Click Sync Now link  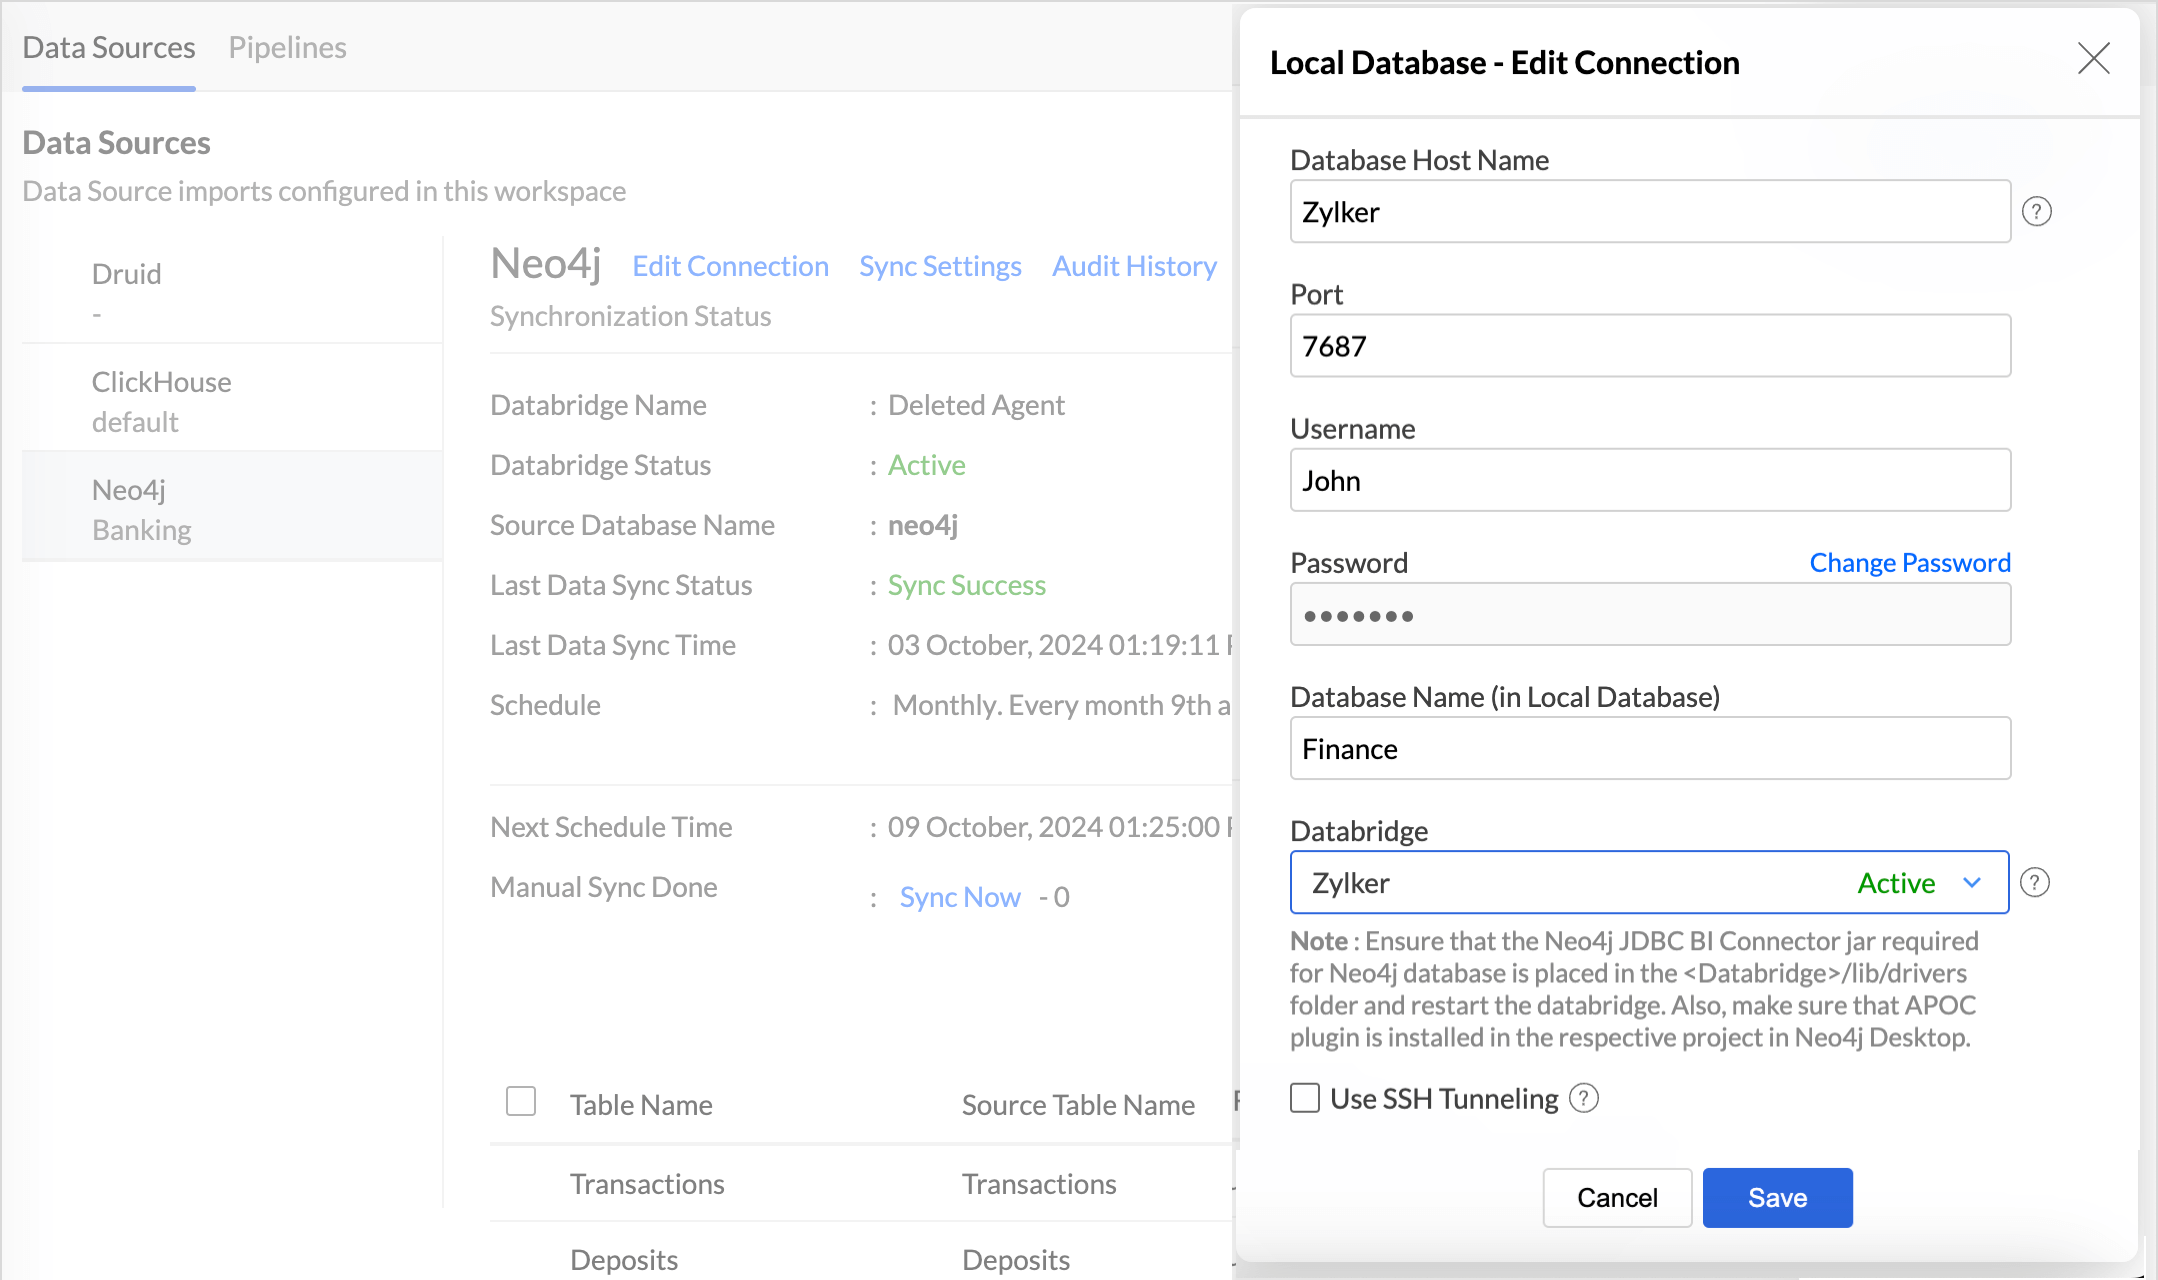pos(960,897)
